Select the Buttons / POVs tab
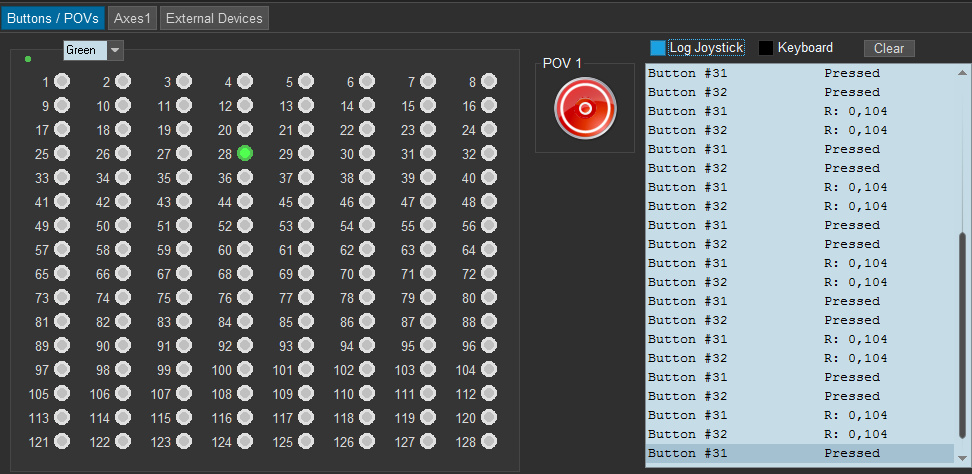This screenshot has height=474, width=972. pyautogui.click(x=51, y=18)
